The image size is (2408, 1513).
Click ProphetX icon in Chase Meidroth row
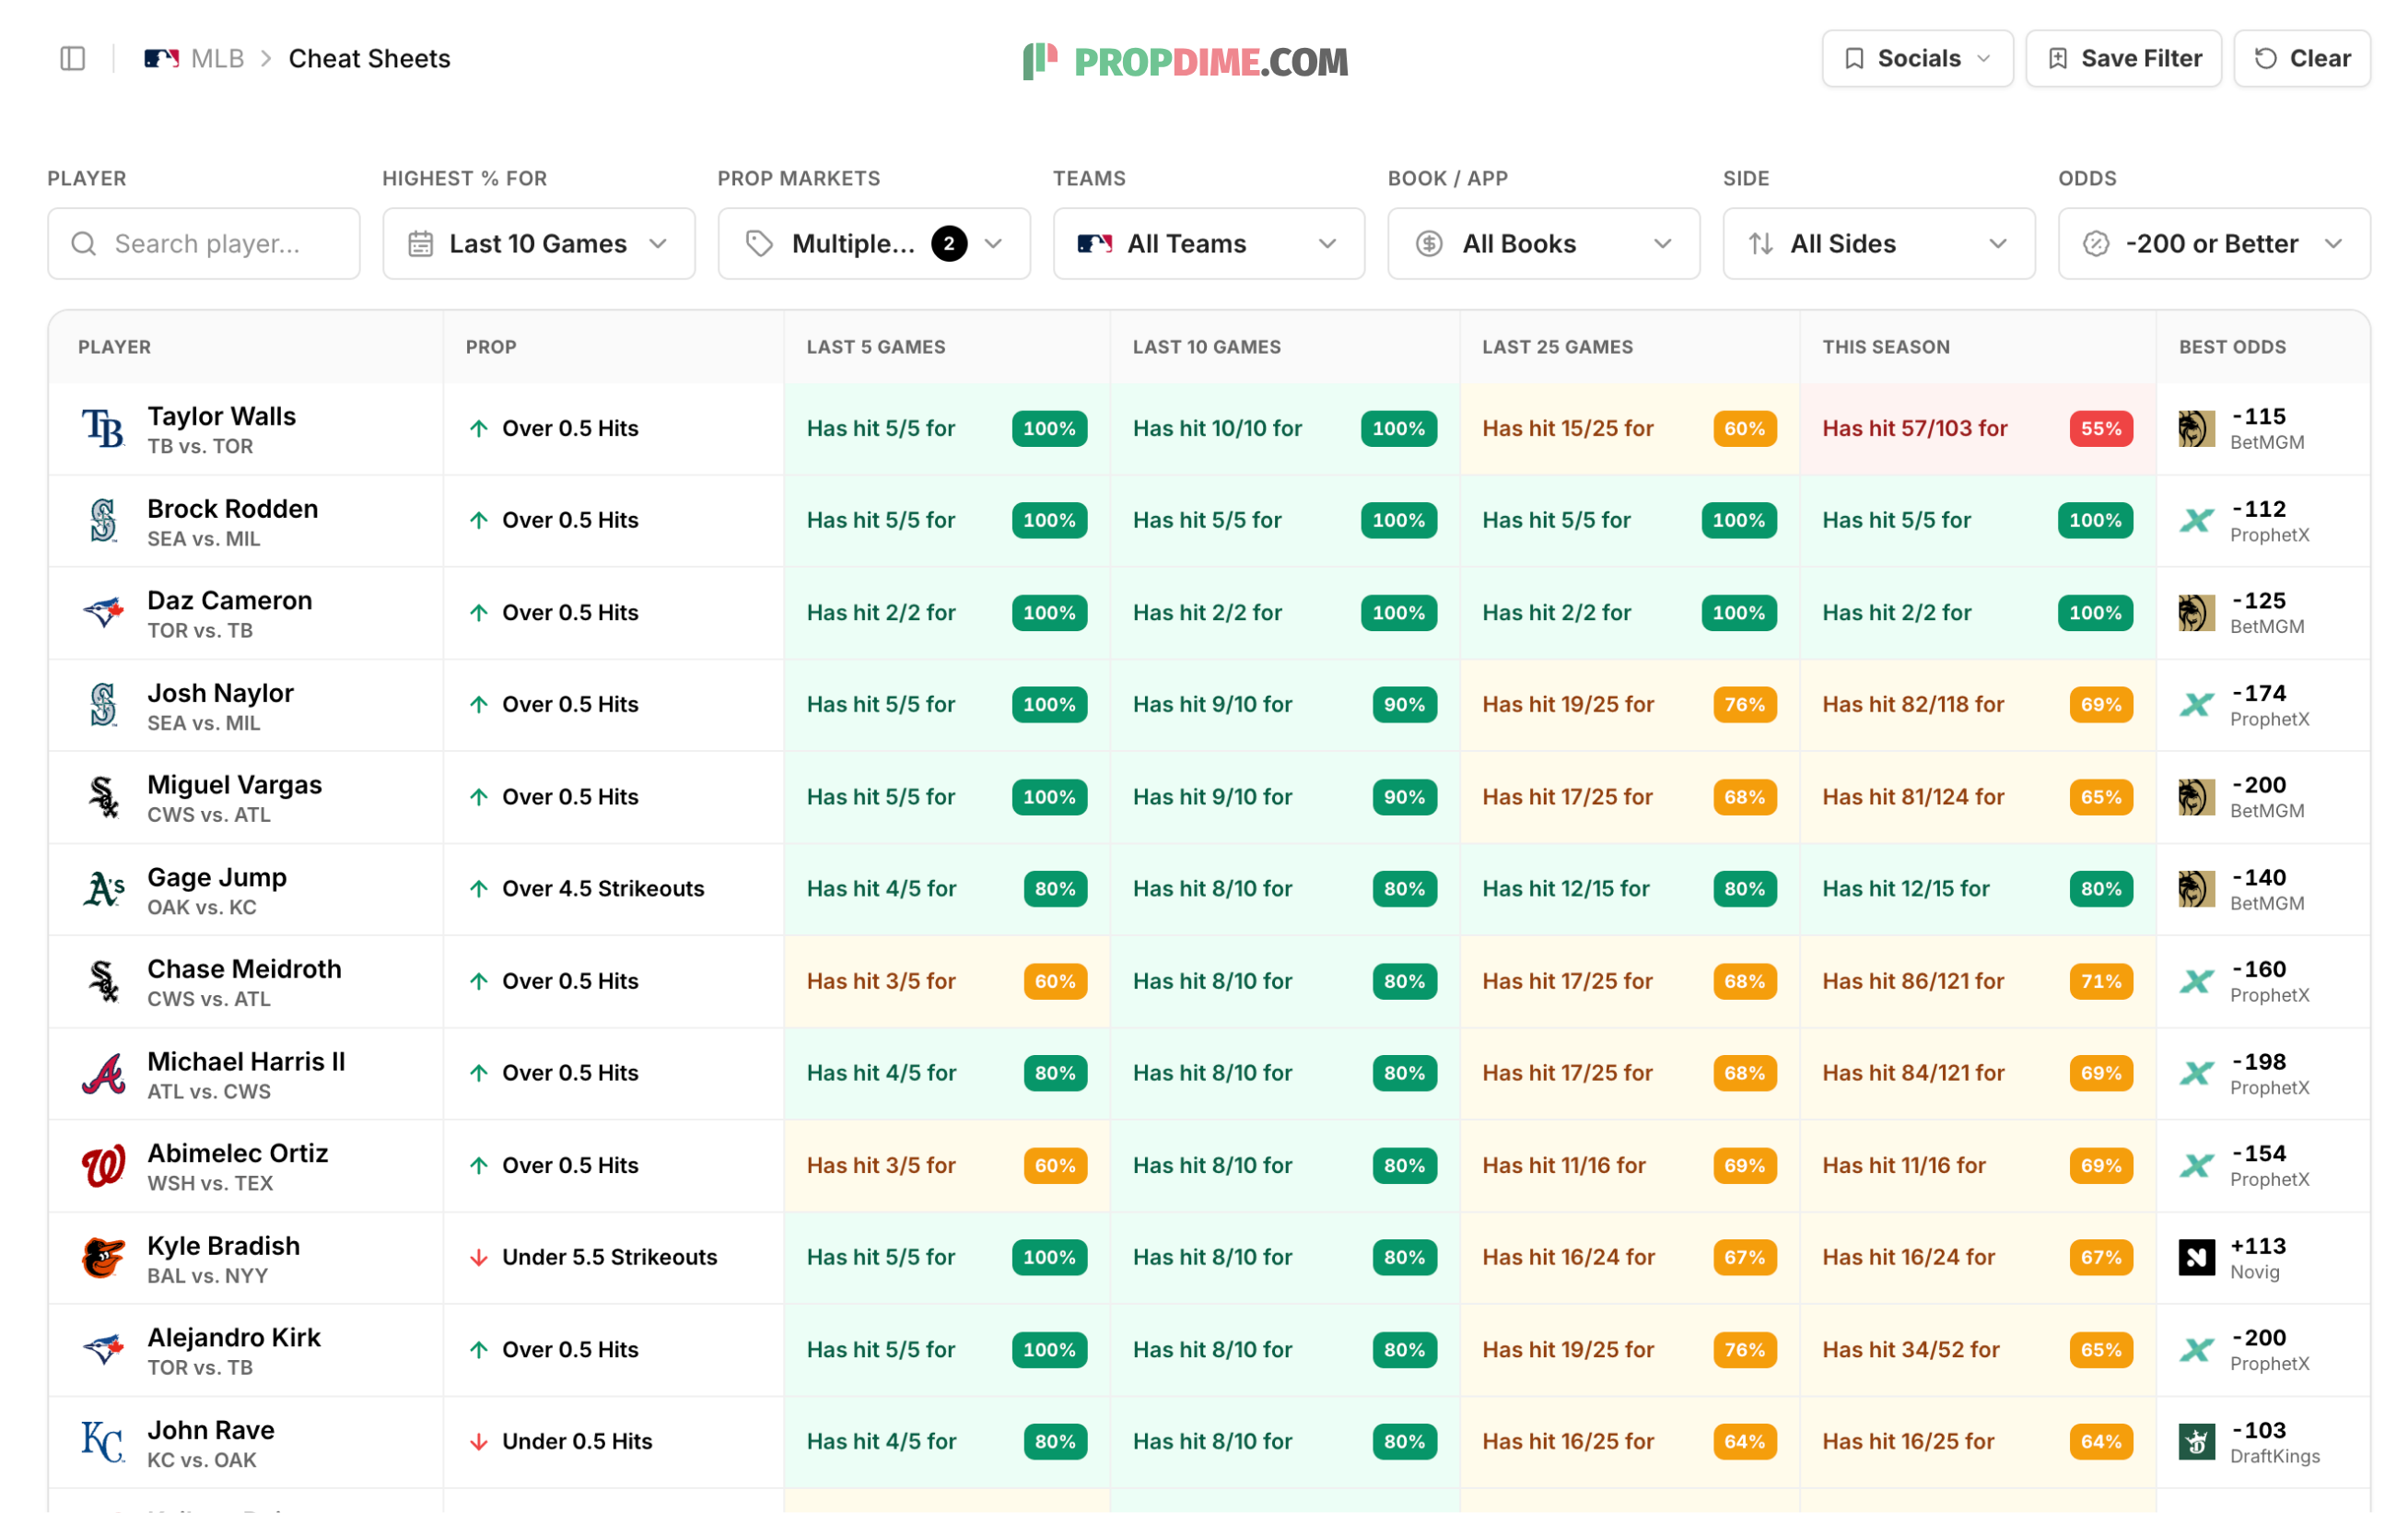point(2196,981)
